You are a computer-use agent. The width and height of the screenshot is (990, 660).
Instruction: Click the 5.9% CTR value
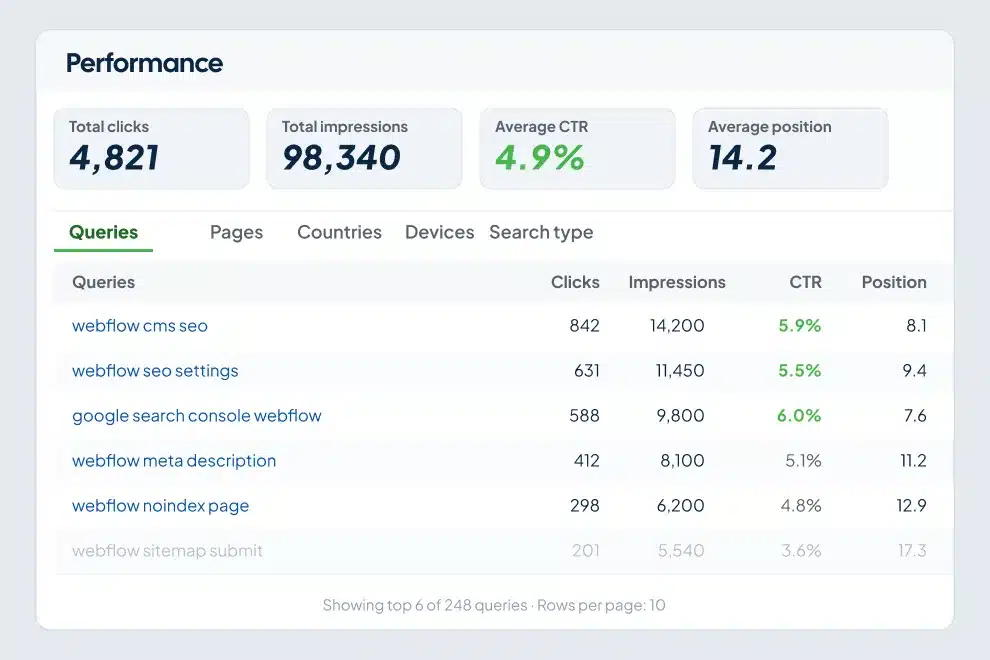(x=799, y=326)
